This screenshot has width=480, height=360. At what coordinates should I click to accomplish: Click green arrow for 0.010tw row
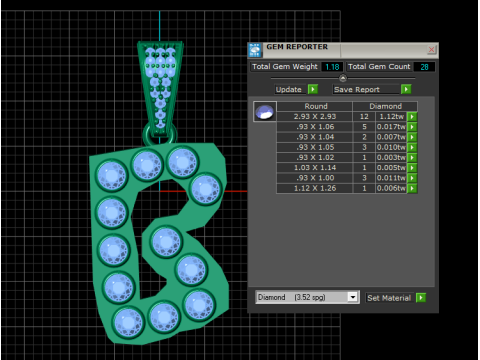(x=412, y=147)
